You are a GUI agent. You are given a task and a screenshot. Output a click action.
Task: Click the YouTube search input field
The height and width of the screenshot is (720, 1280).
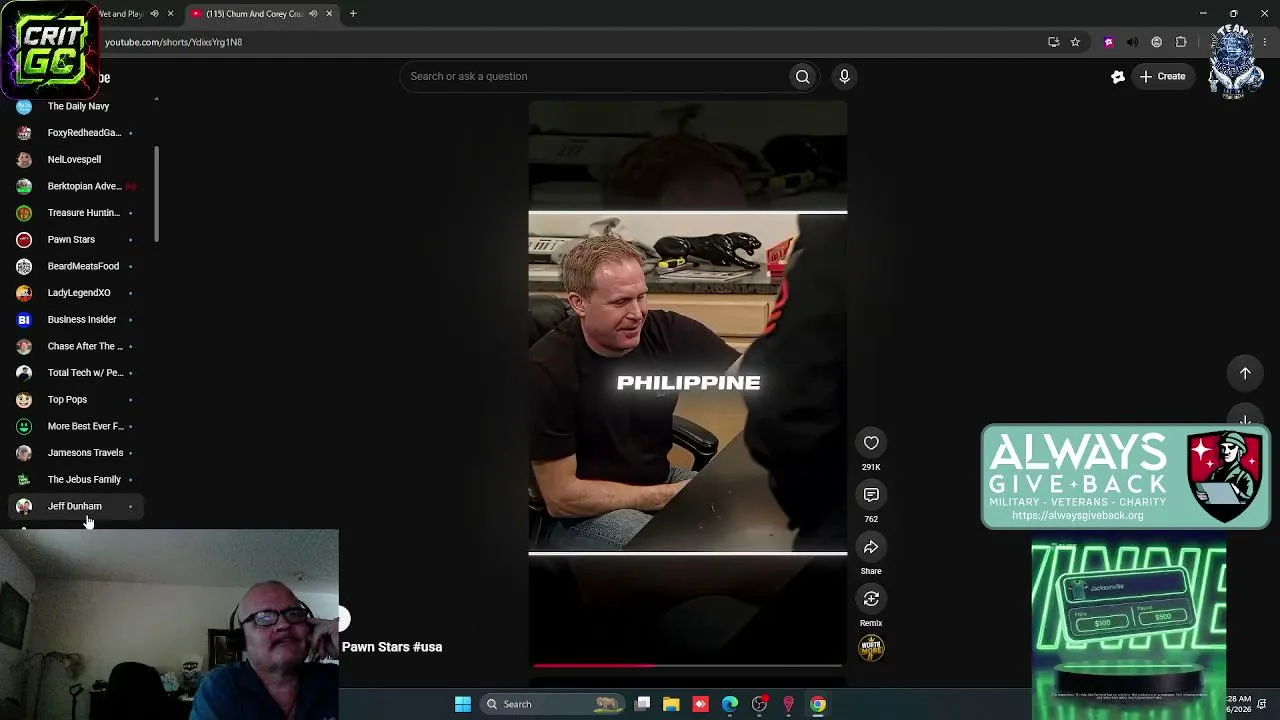[595, 76]
